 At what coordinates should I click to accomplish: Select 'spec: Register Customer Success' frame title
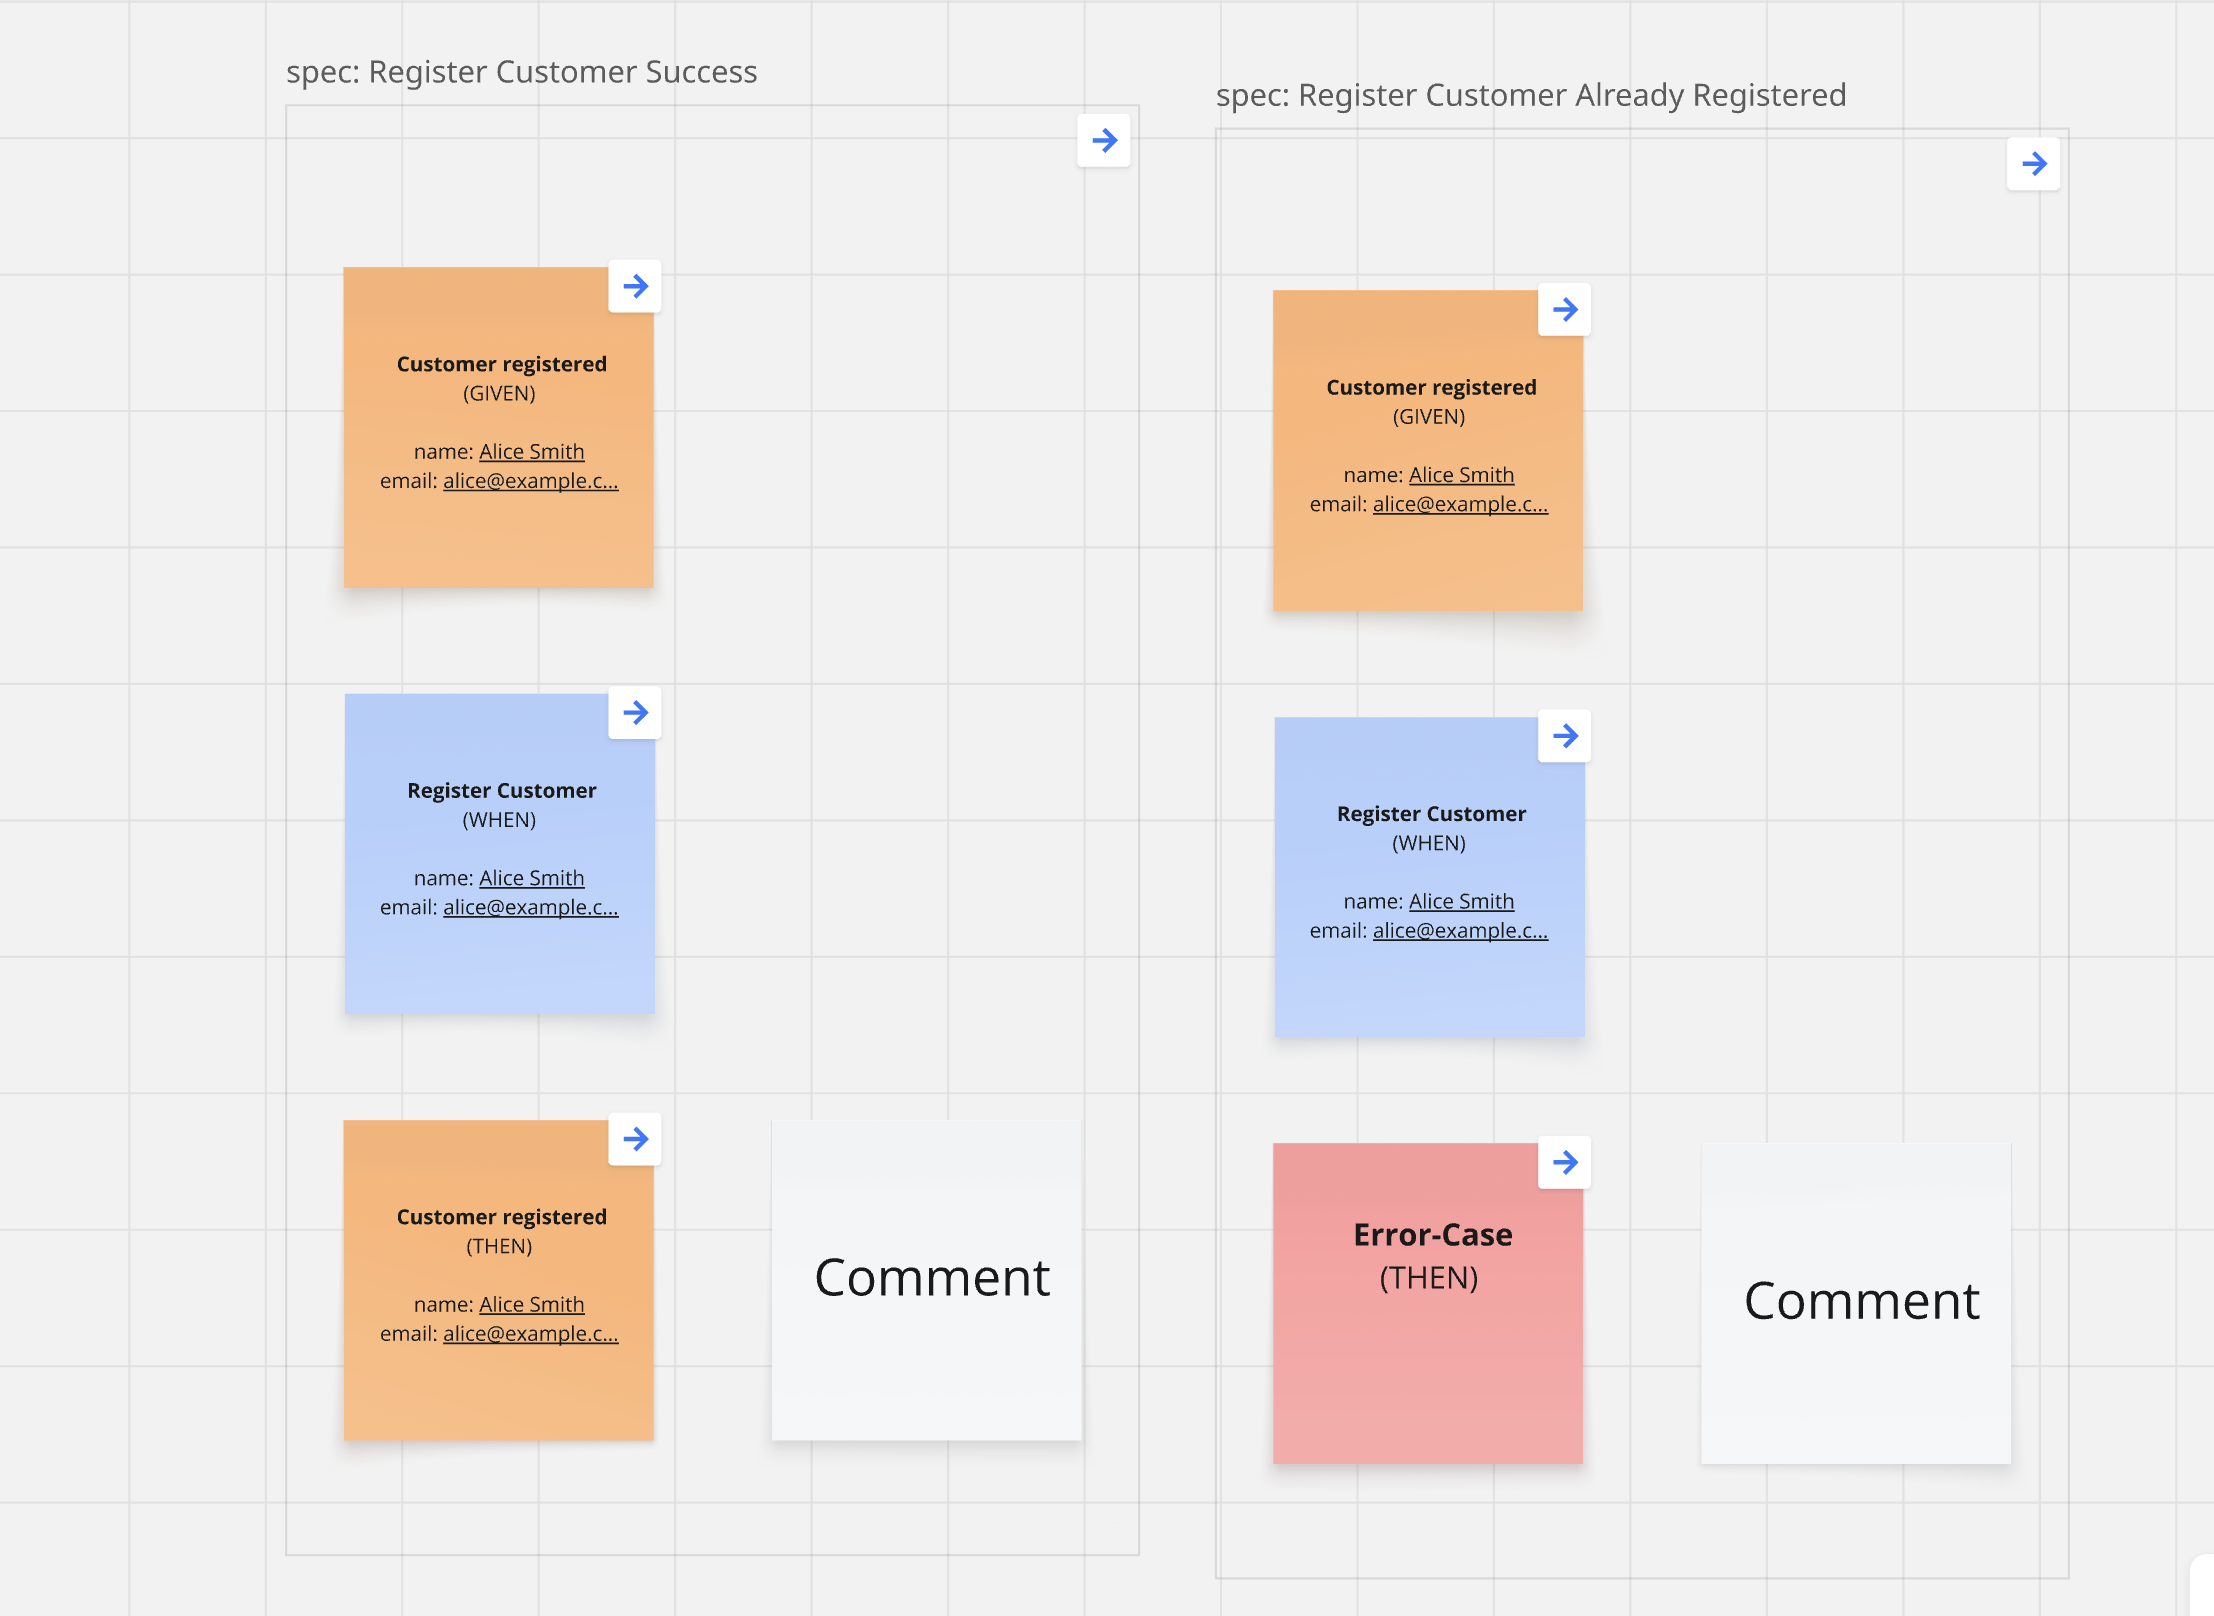(521, 72)
